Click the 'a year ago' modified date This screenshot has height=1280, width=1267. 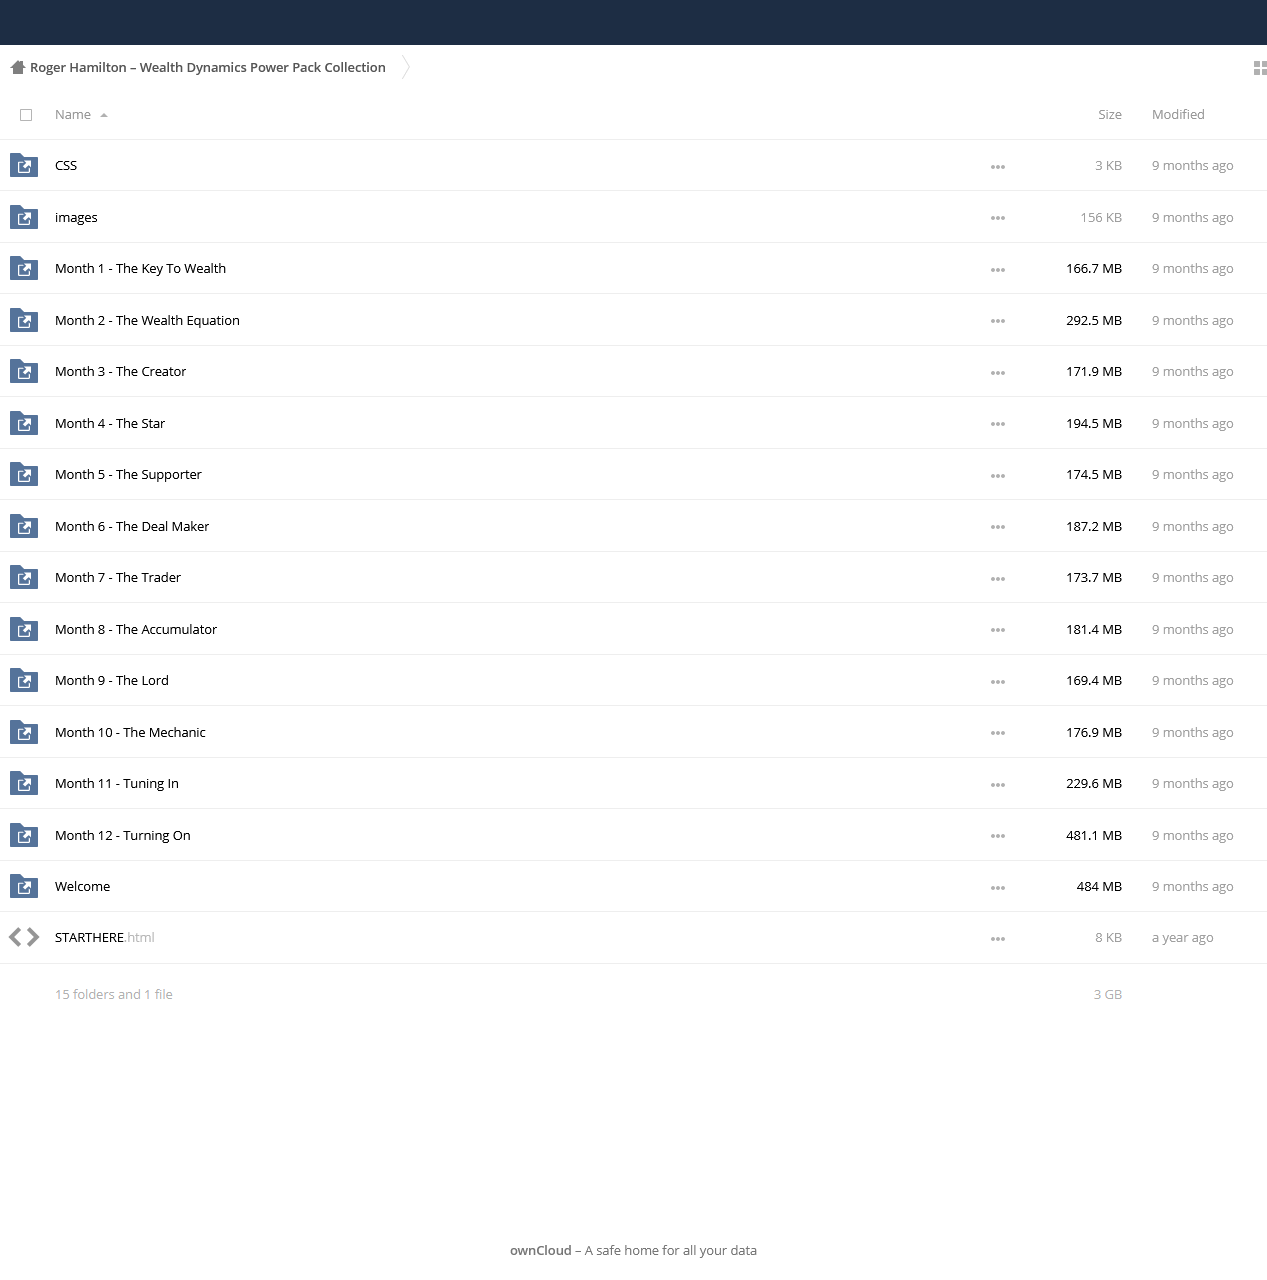(x=1183, y=938)
